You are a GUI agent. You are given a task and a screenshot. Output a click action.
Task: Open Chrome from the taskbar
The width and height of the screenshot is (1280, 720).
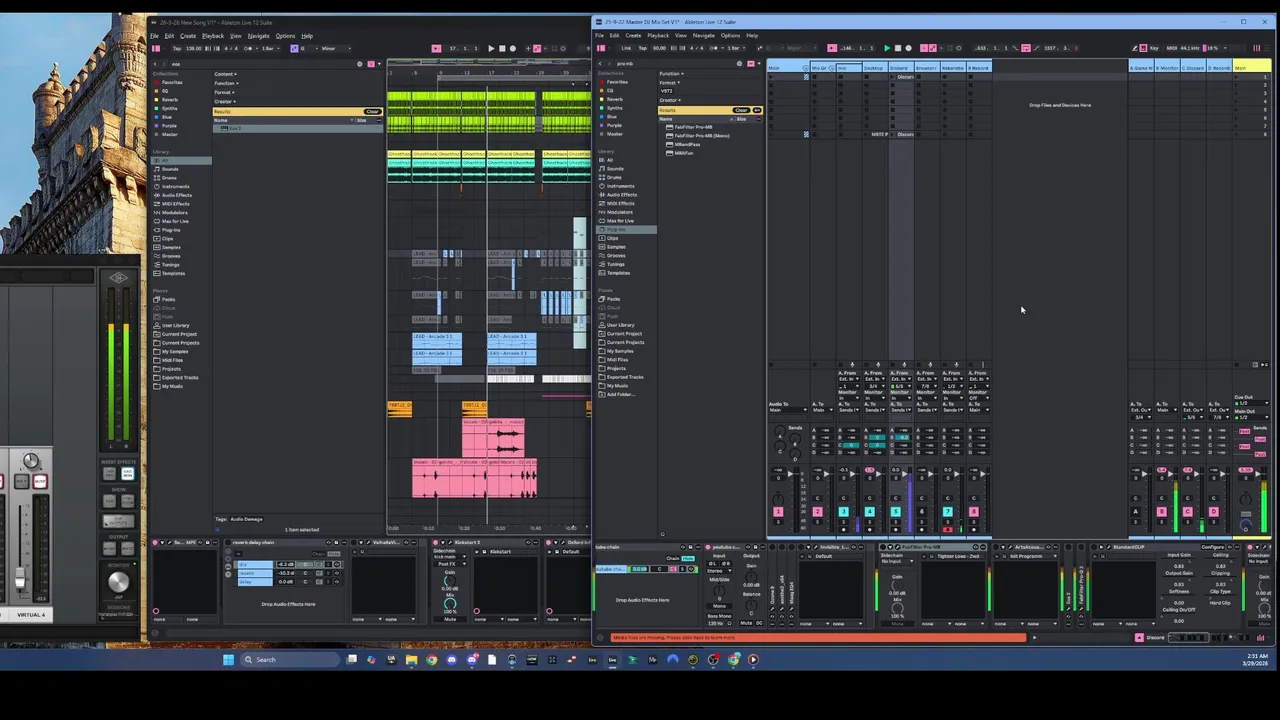pyautogui.click(x=431, y=659)
